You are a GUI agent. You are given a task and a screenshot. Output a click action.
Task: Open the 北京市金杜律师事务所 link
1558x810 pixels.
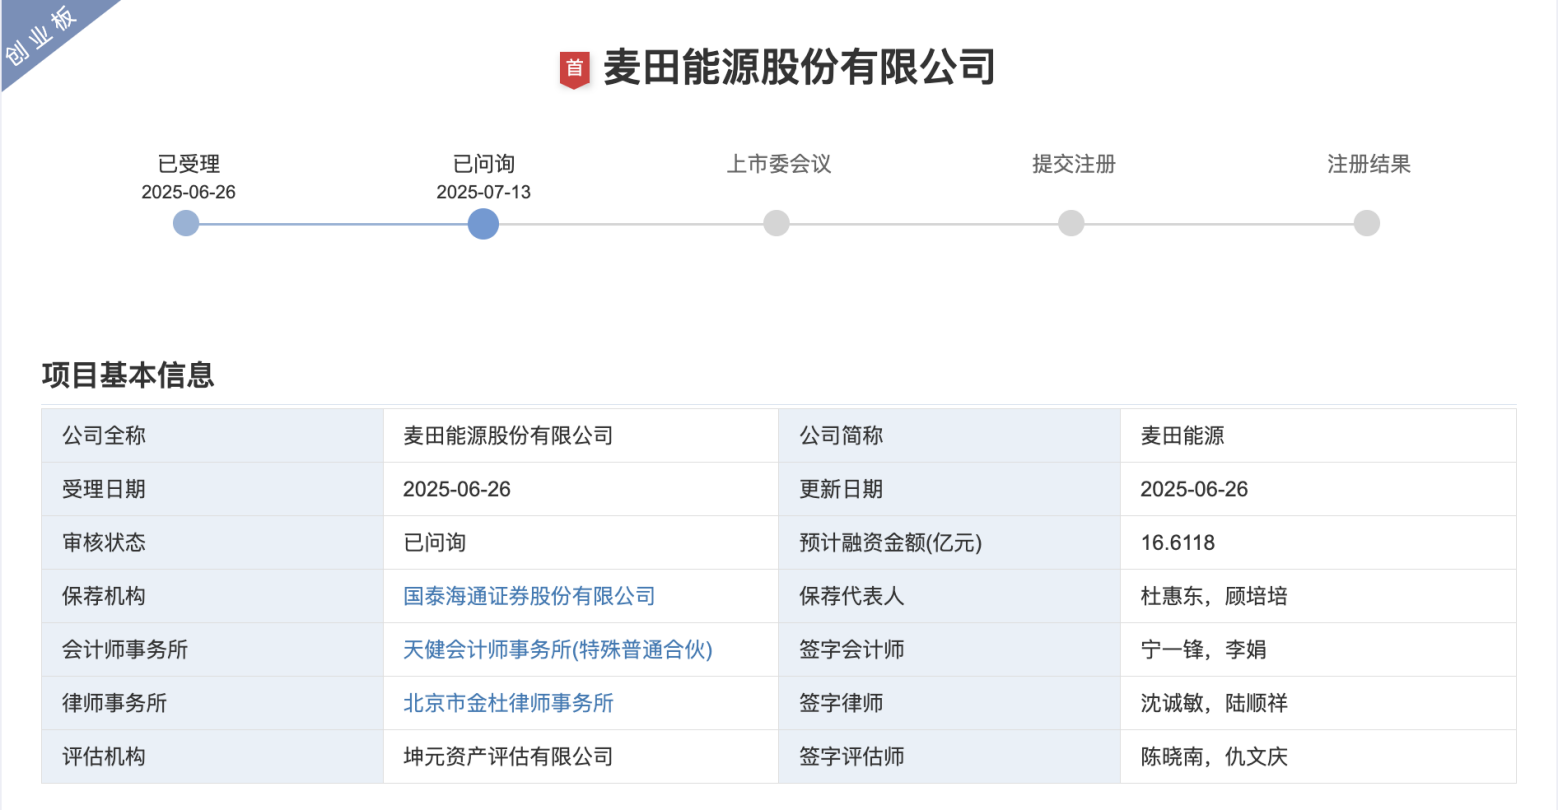click(508, 703)
